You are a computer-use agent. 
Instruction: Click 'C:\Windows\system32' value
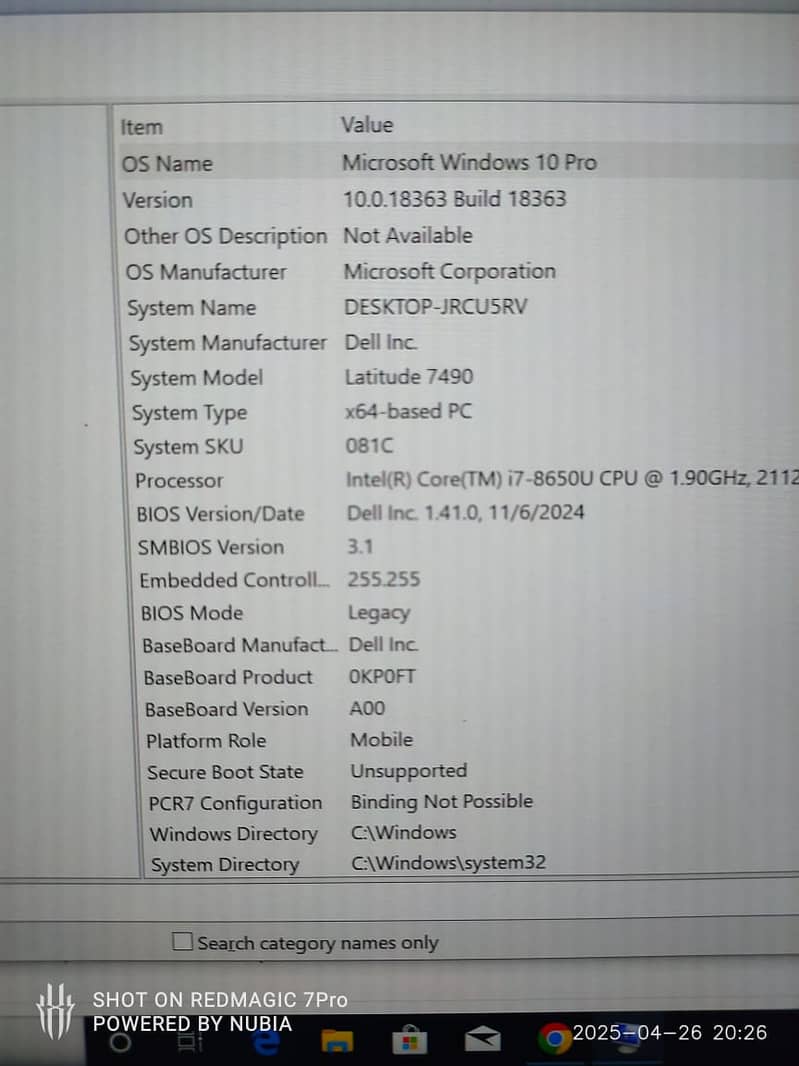tap(449, 863)
